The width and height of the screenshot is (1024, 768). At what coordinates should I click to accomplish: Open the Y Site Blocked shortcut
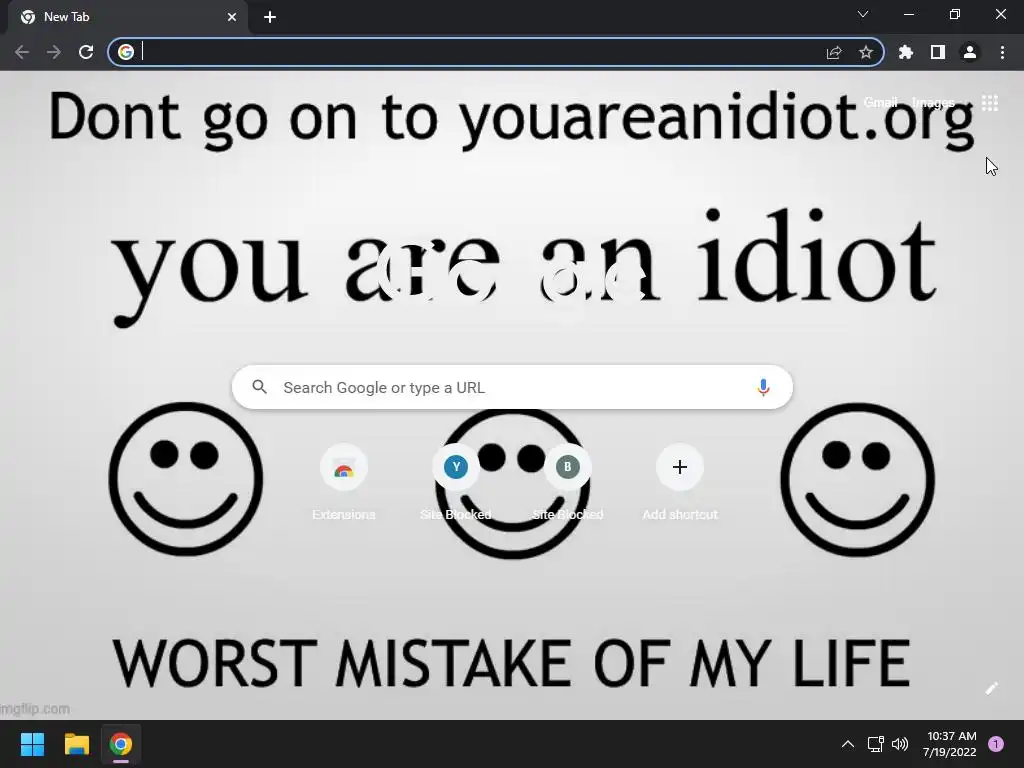click(456, 482)
